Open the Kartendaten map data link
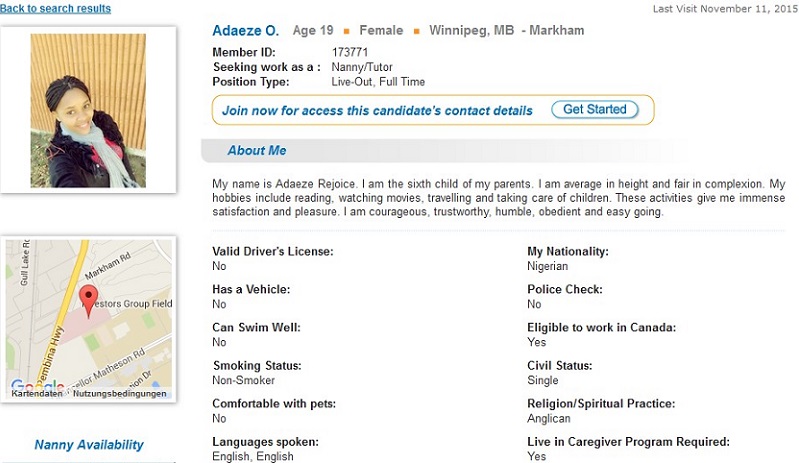Viewport: 799px width, 463px height. tap(37, 394)
